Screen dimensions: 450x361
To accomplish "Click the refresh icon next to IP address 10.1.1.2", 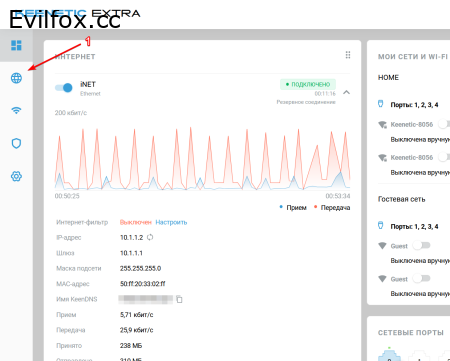I will click(150, 237).
